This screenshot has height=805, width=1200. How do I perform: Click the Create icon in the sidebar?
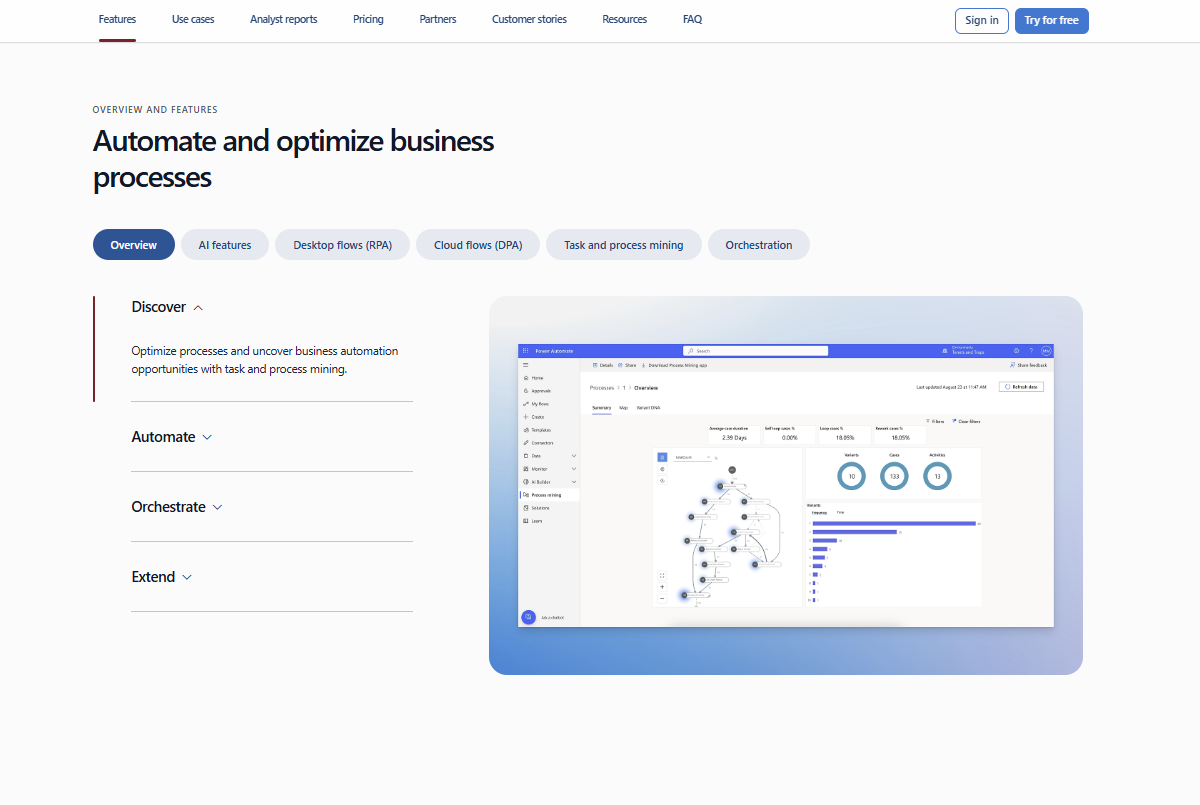click(x=525, y=416)
